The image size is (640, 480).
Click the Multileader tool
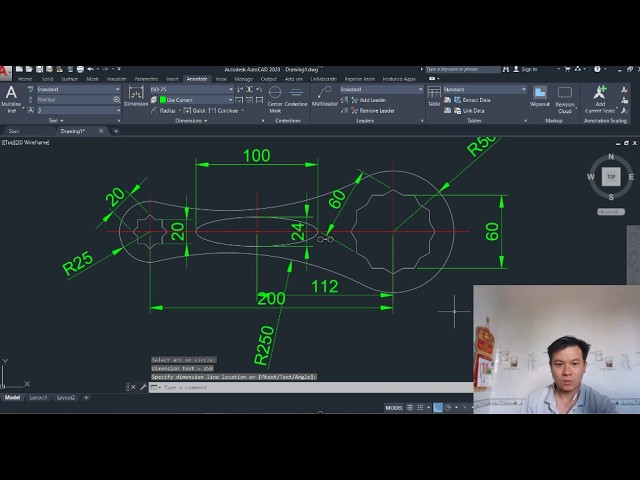(x=324, y=97)
